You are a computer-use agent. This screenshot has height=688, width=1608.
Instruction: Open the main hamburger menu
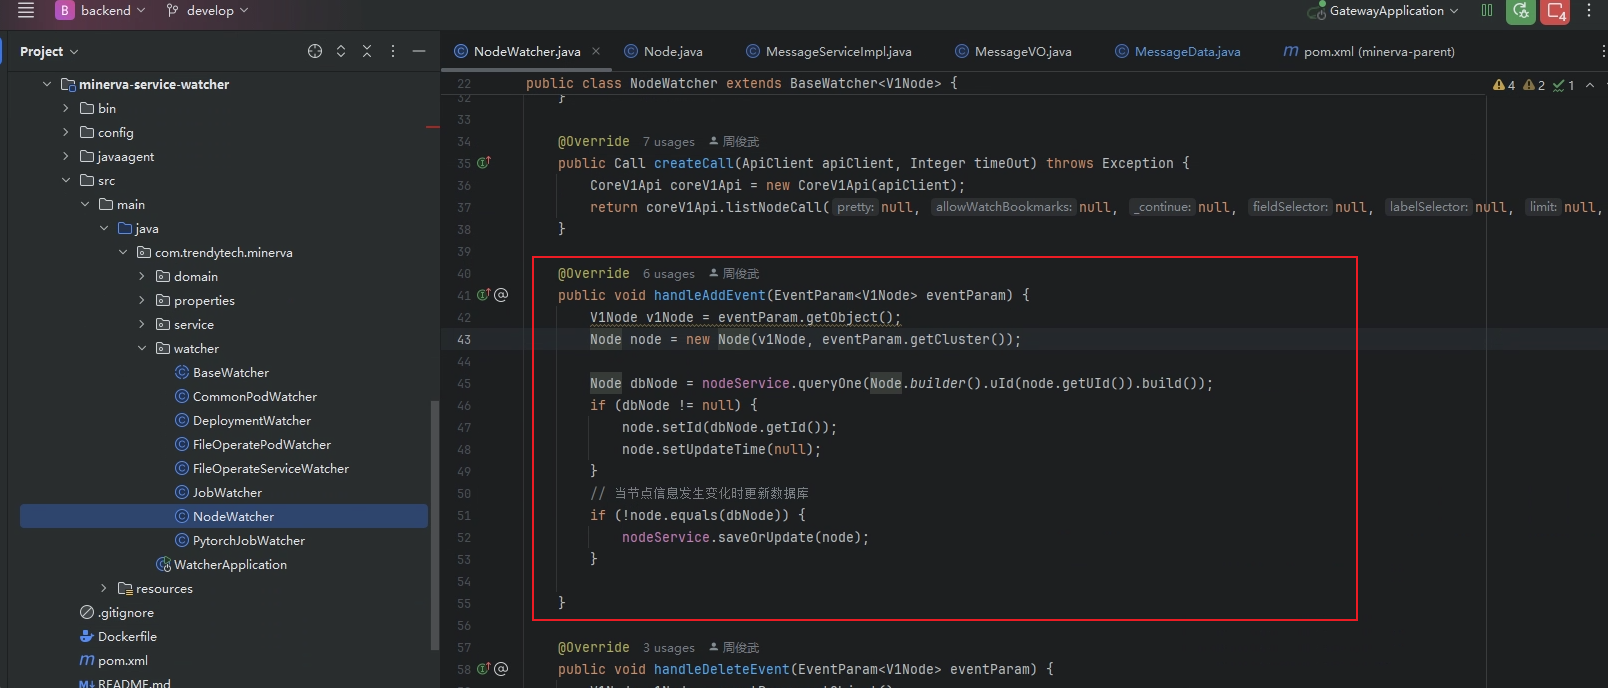tap(26, 10)
